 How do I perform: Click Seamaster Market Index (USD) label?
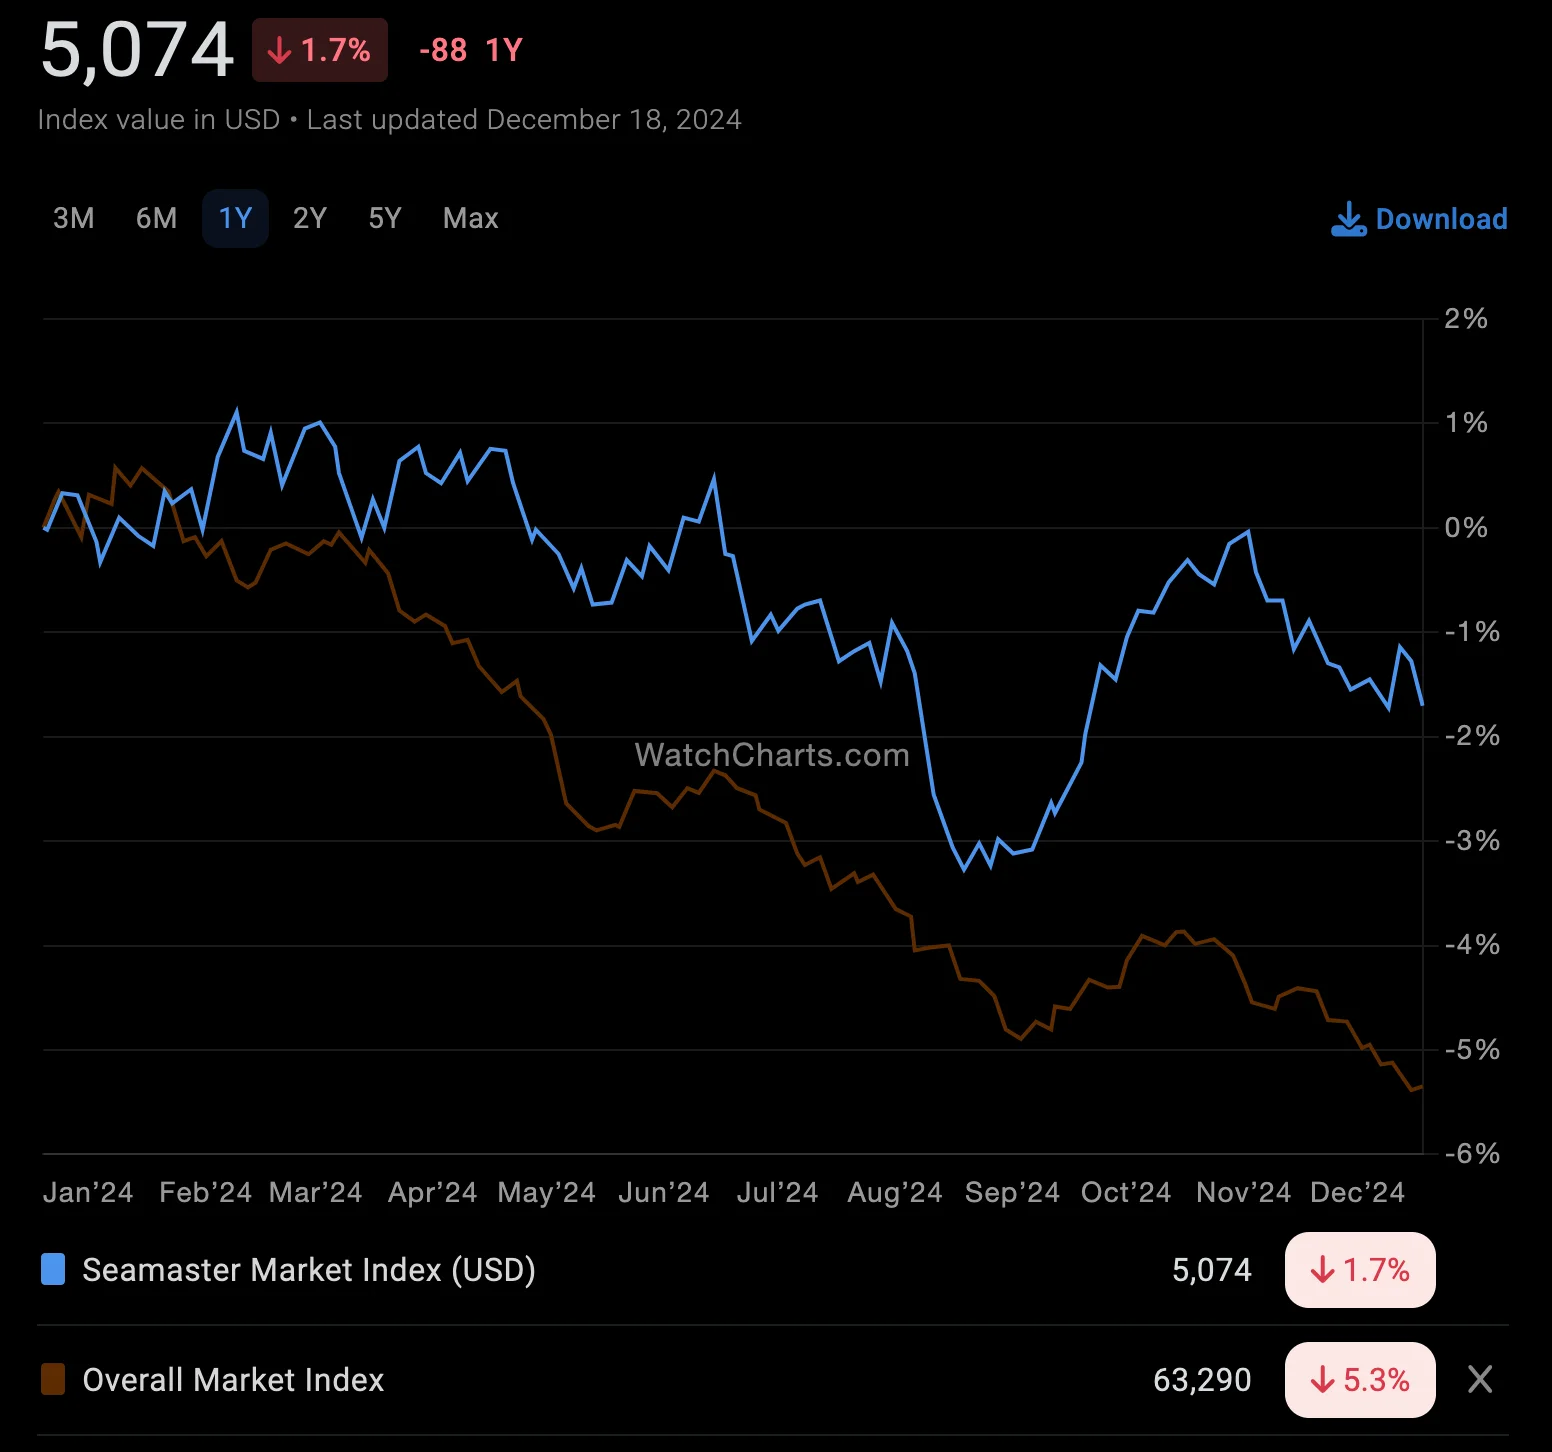tap(309, 1270)
